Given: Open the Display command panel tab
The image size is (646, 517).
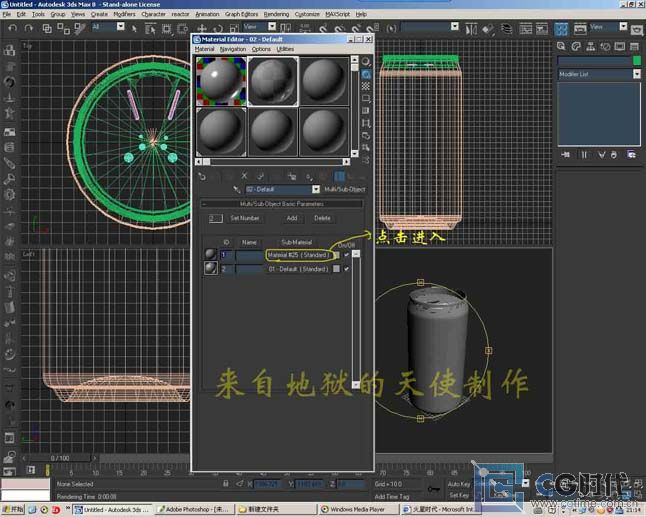Looking at the screenshot, I should 620,46.
